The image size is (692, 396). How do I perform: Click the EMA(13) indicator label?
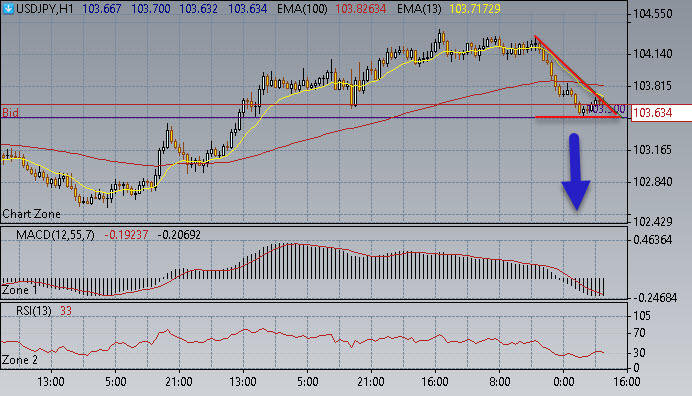tap(419, 8)
